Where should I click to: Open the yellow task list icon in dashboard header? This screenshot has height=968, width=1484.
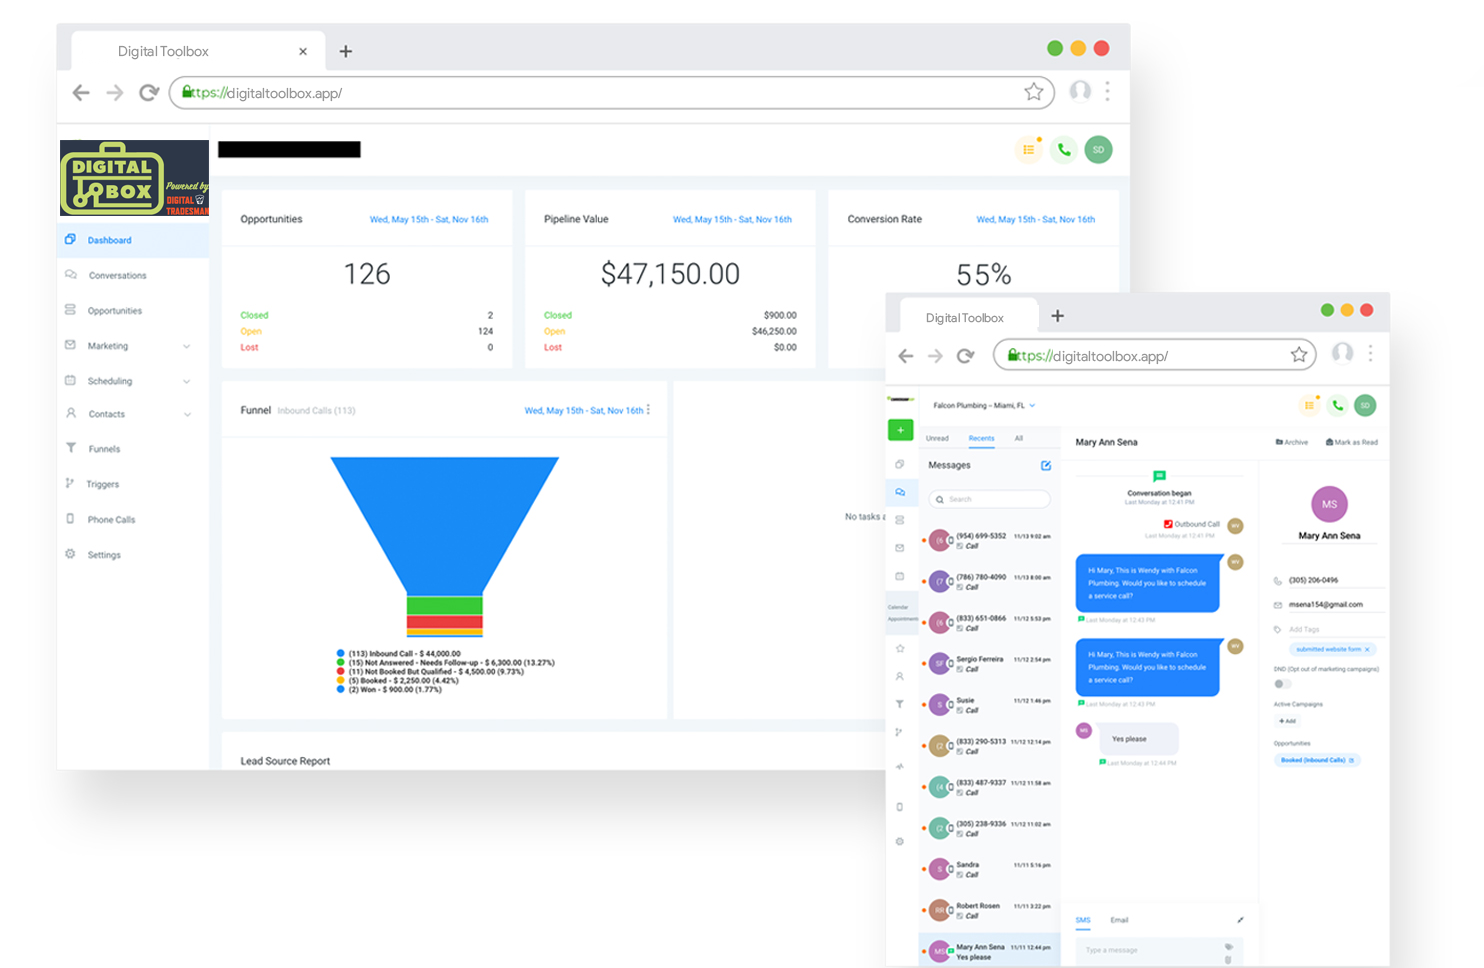tap(1028, 150)
